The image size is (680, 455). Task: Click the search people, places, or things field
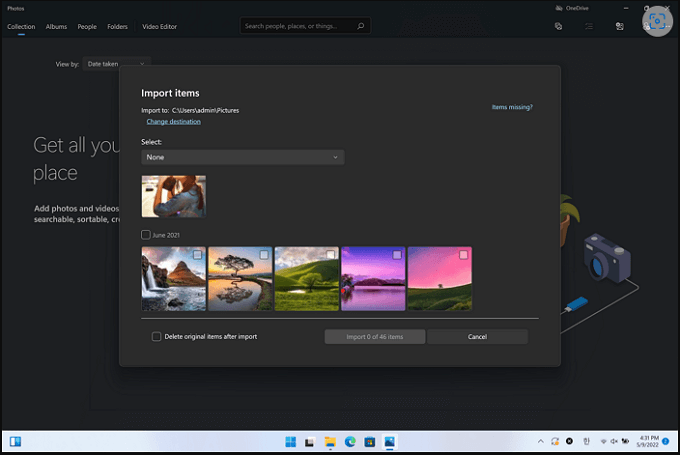coord(305,26)
